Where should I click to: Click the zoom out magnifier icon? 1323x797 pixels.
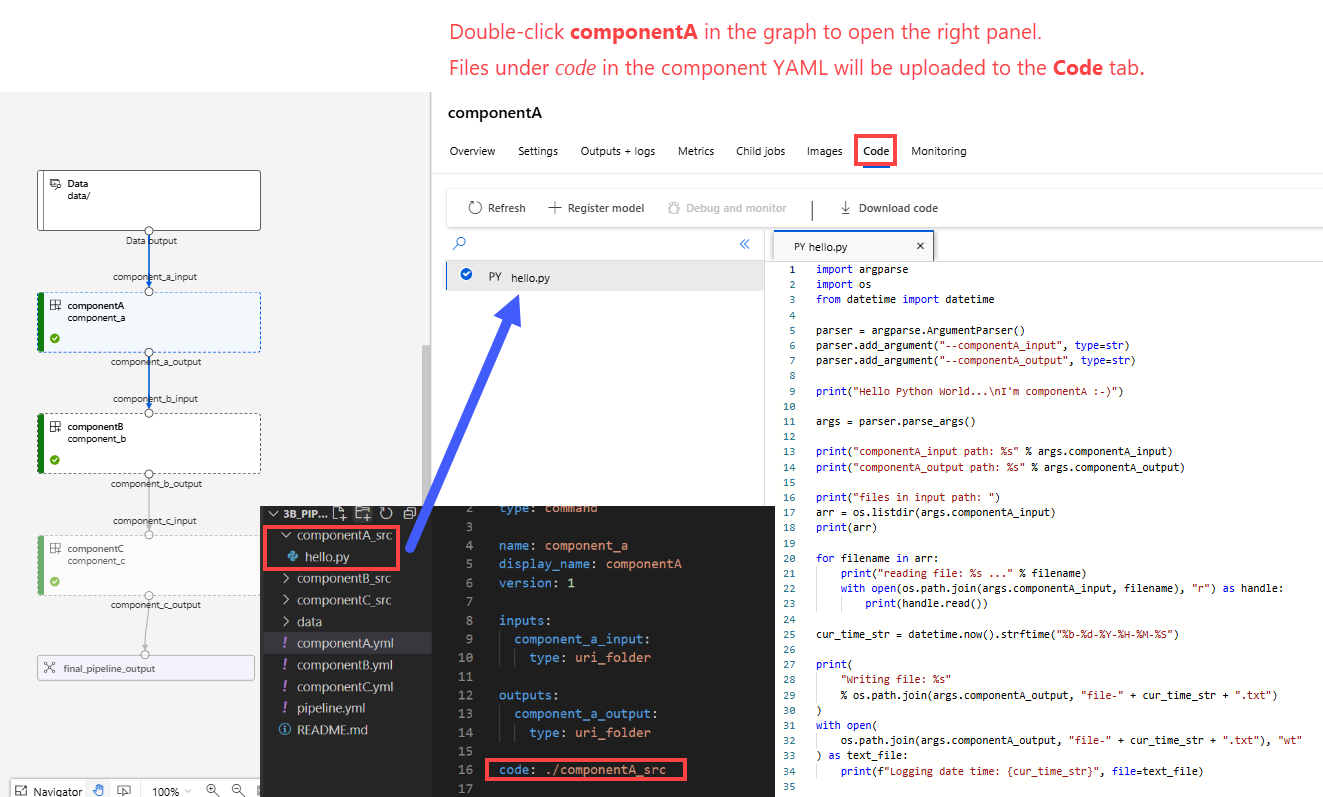[x=238, y=790]
